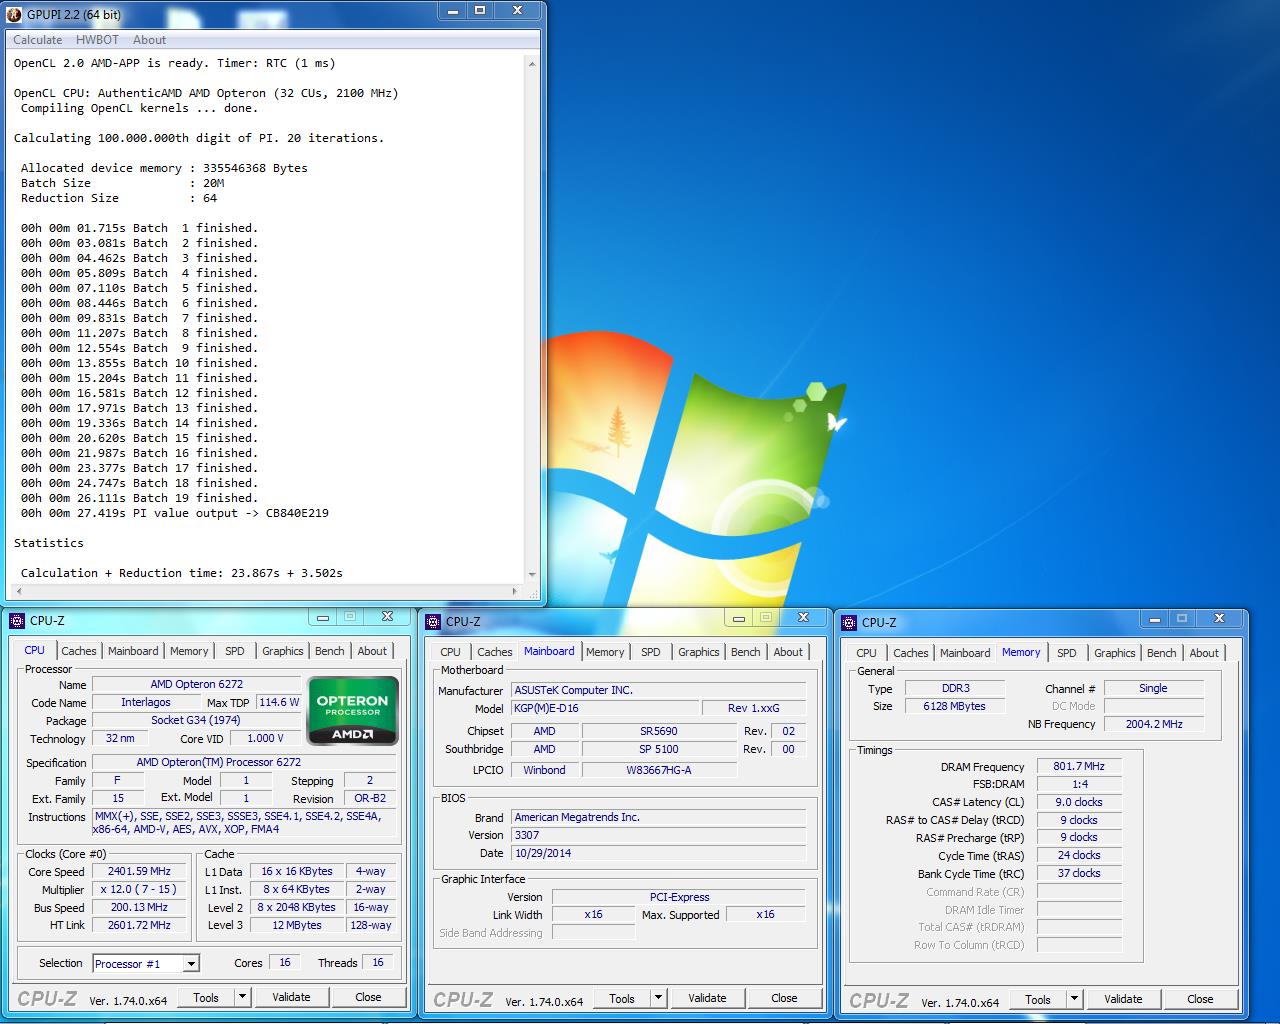Click Validate button in Memory window
1280x1024 pixels.
coord(1123,999)
